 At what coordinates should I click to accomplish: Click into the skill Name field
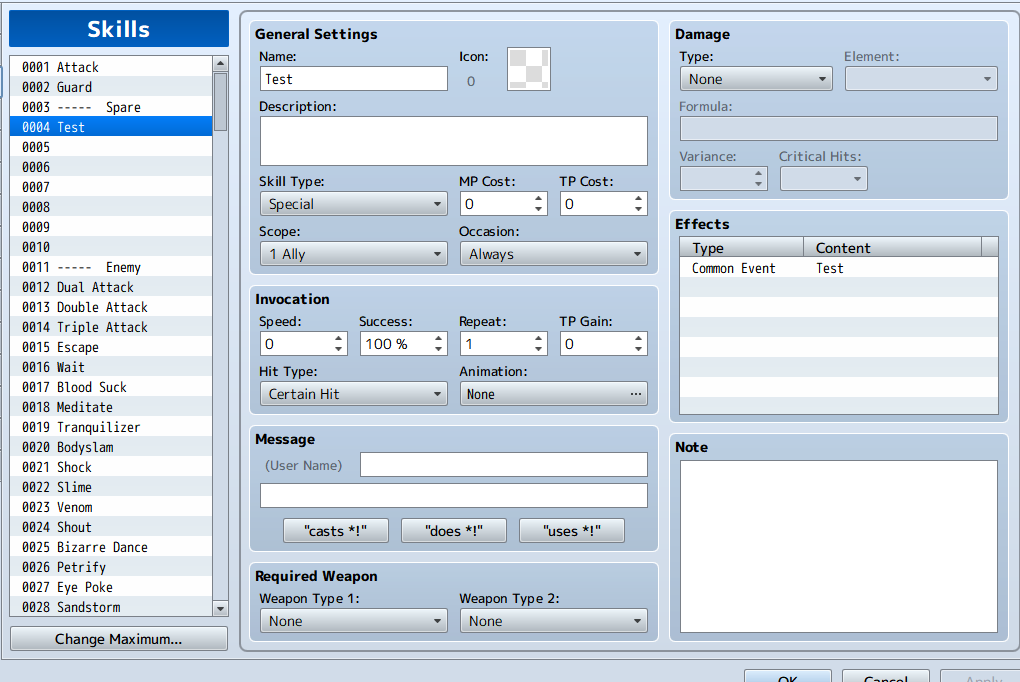[353, 79]
